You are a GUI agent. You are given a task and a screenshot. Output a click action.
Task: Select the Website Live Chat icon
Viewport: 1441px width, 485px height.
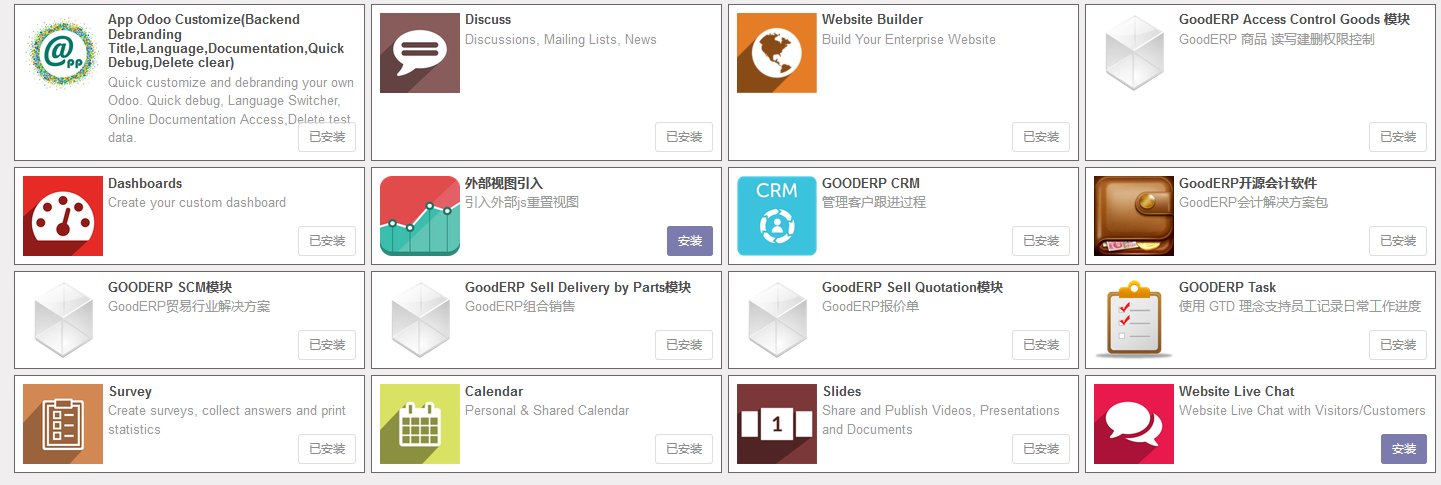pos(1134,424)
